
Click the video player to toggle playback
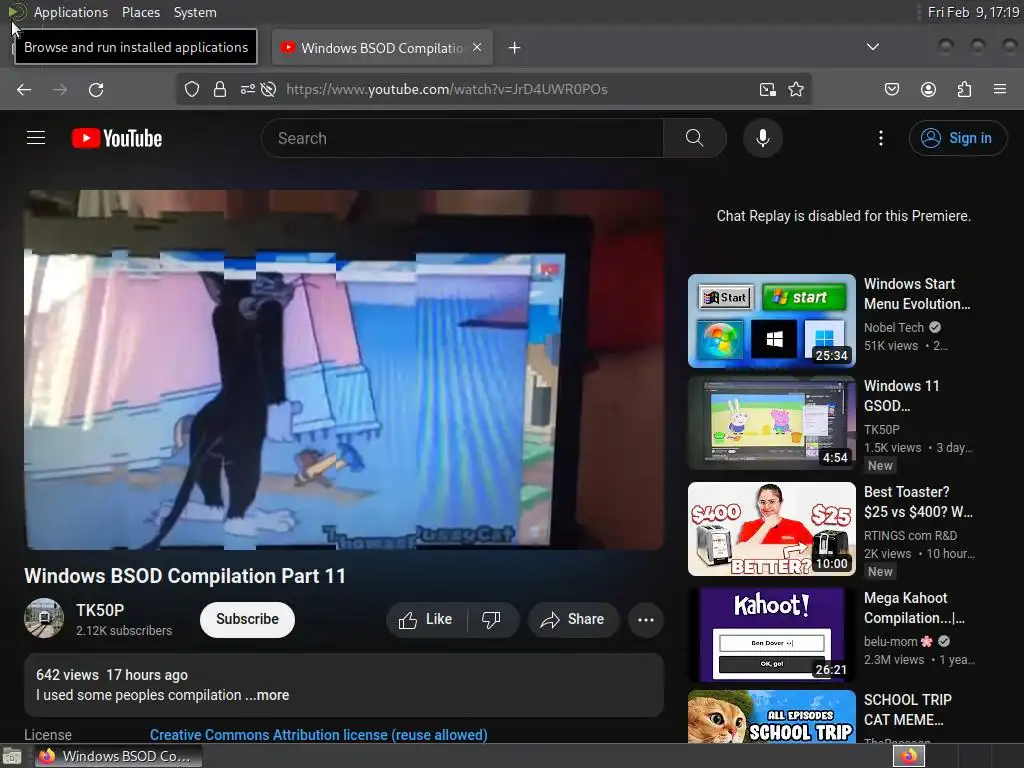tap(344, 370)
